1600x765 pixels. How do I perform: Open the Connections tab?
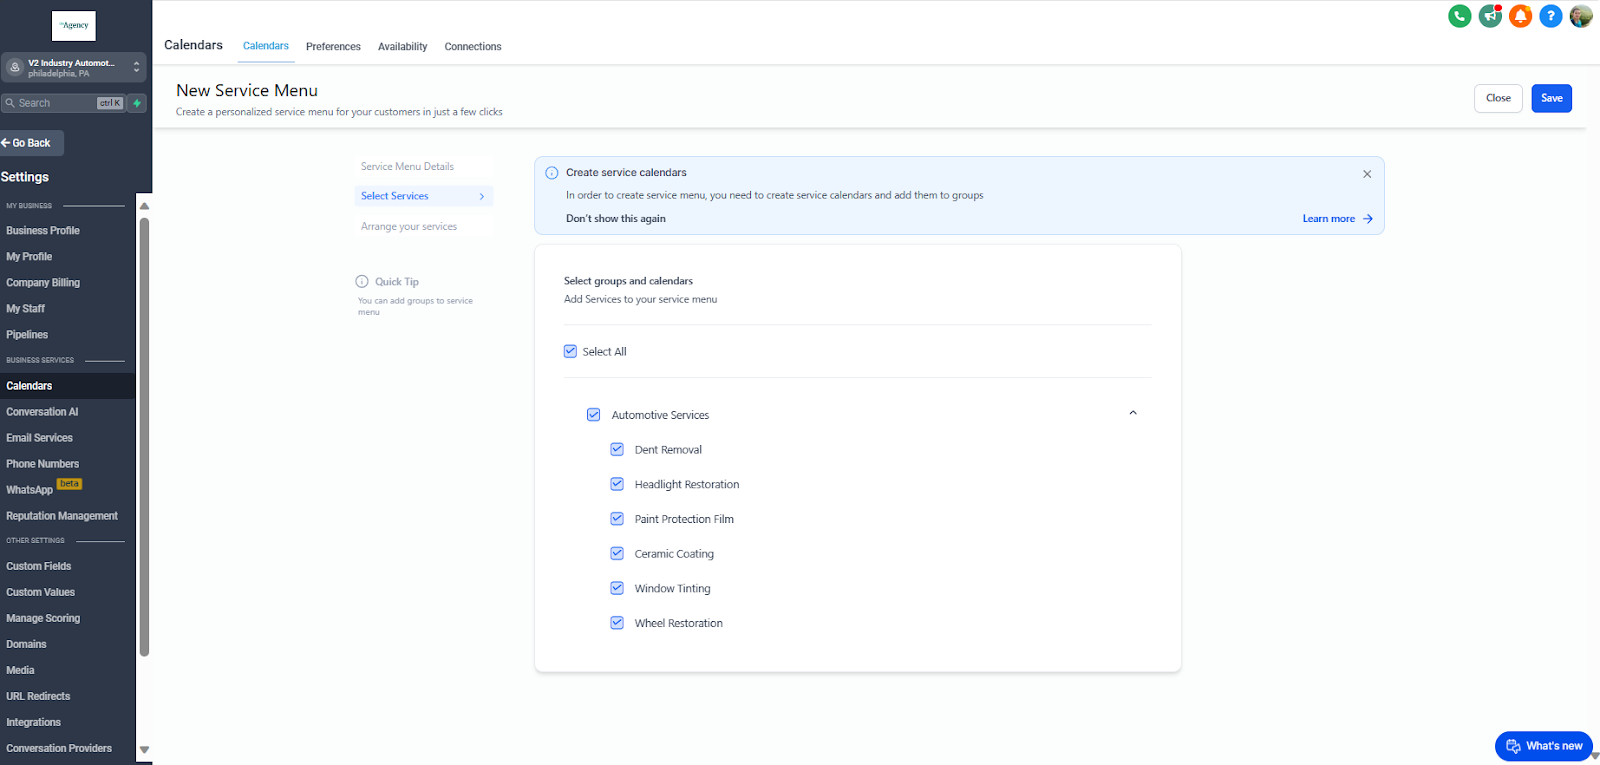click(473, 47)
